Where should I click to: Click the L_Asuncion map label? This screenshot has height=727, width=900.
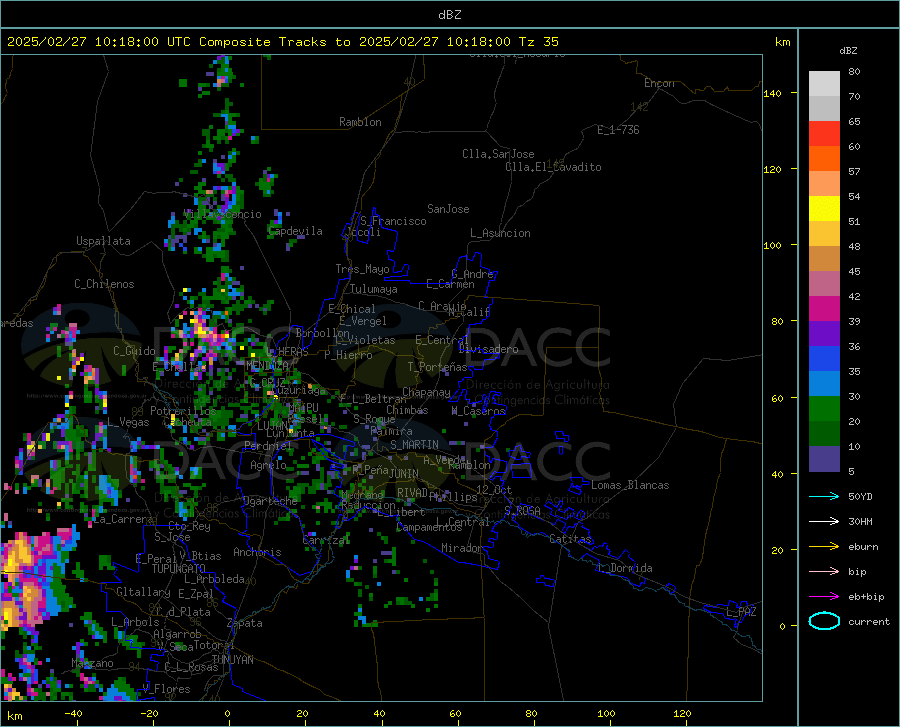[x=500, y=233]
